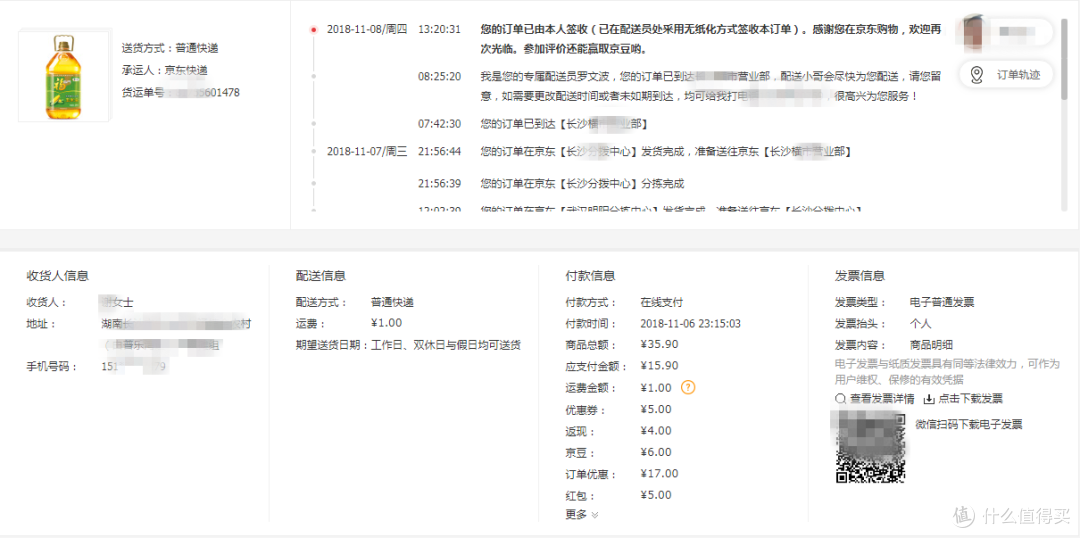This screenshot has width=1080, height=538.
Task: Click the invoice QR code image
Action: tap(870, 446)
